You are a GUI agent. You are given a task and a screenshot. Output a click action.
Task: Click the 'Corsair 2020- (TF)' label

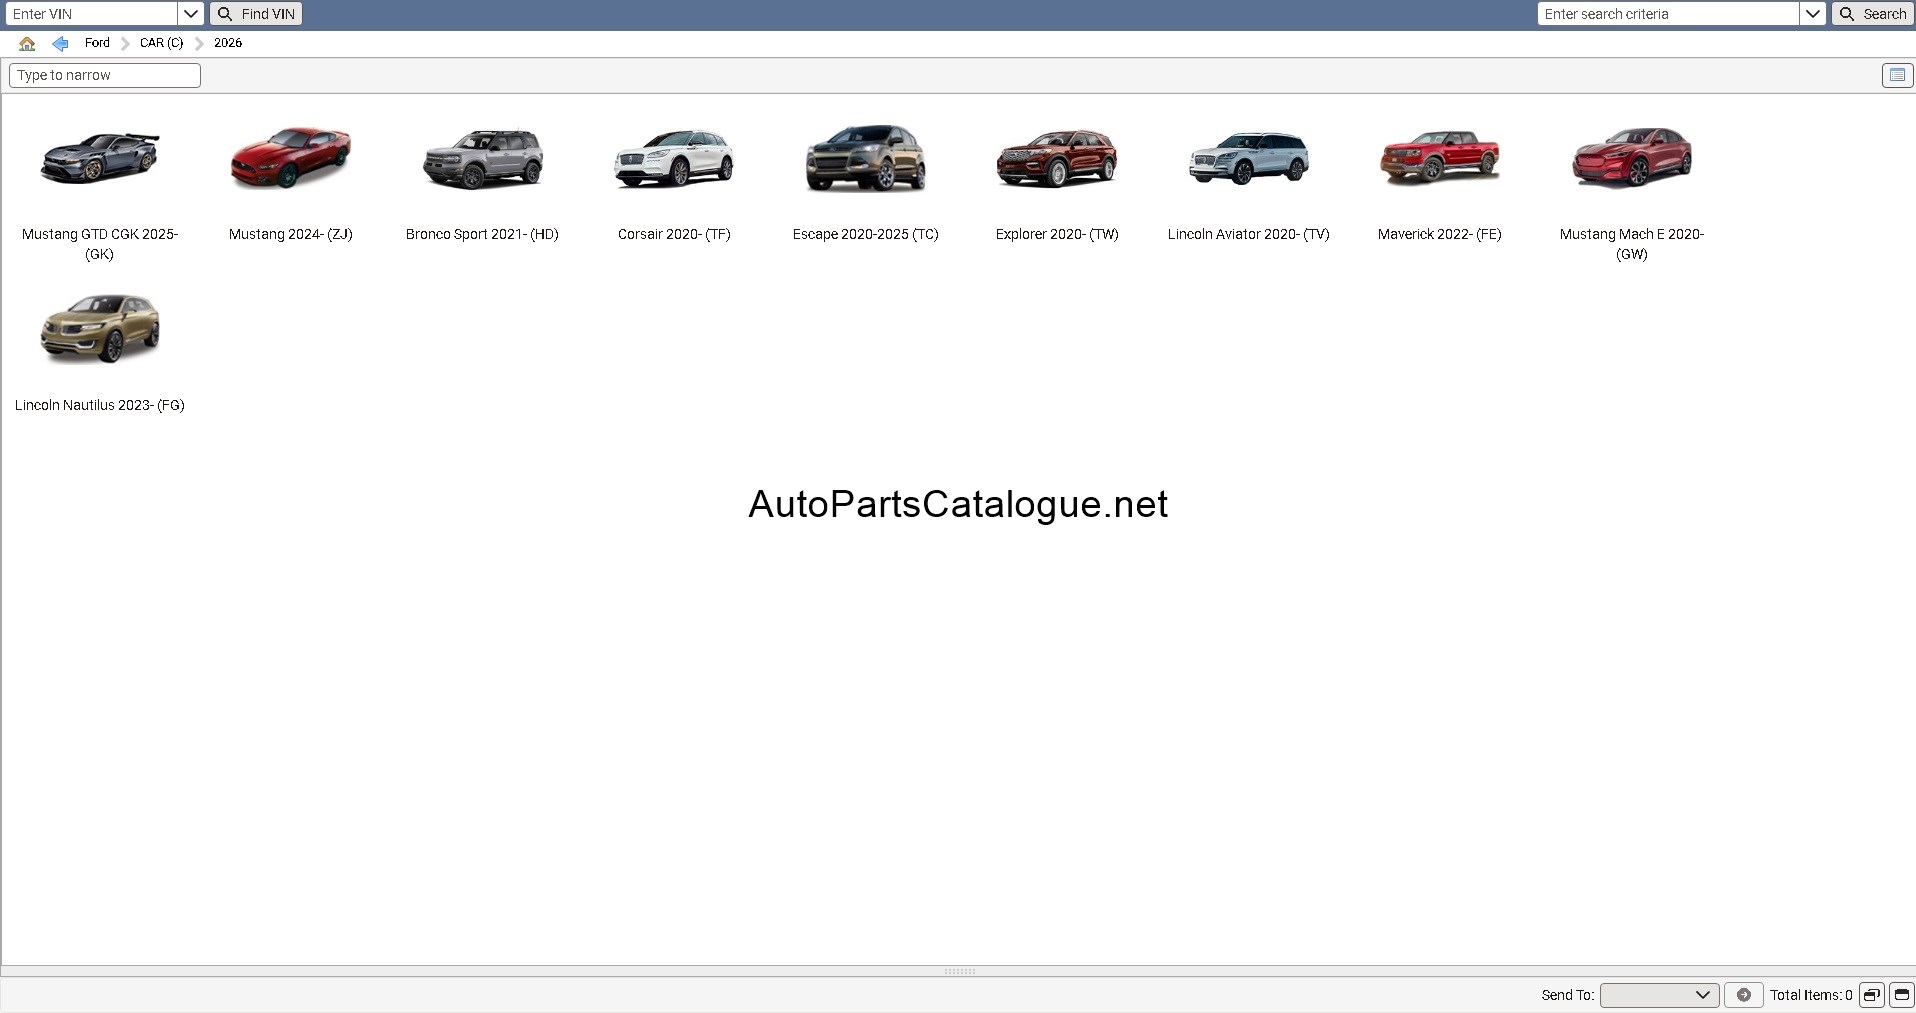pos(674,234)
